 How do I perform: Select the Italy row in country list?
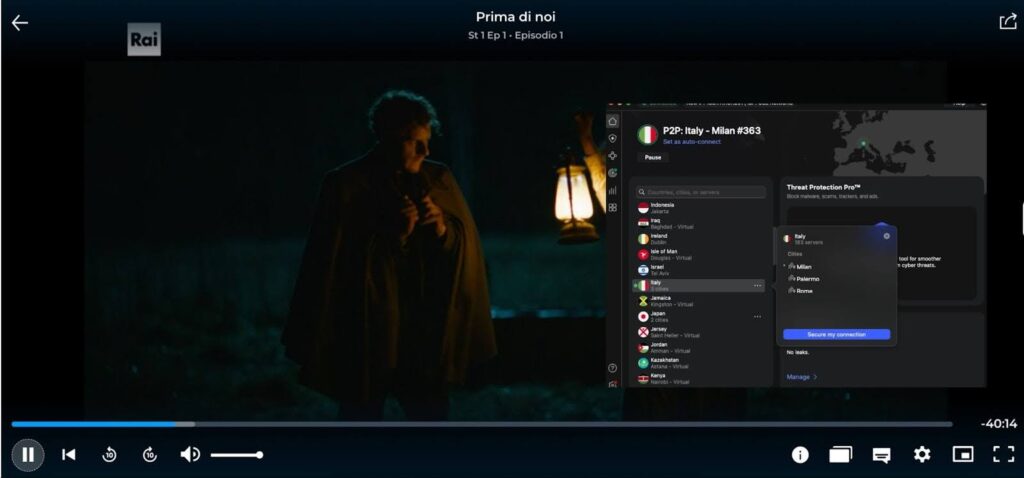coord(699,285)
